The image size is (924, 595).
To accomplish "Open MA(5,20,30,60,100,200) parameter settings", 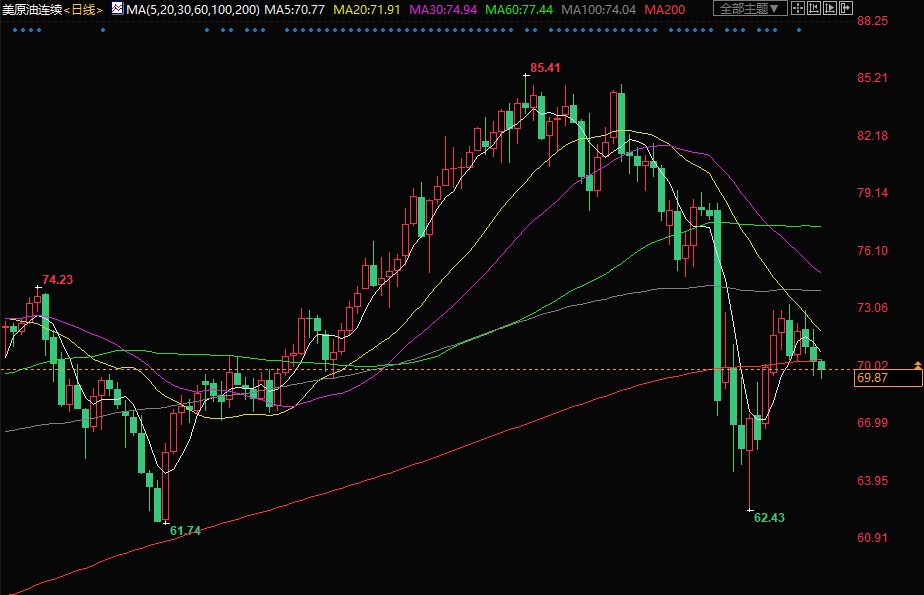I will 193,9.
